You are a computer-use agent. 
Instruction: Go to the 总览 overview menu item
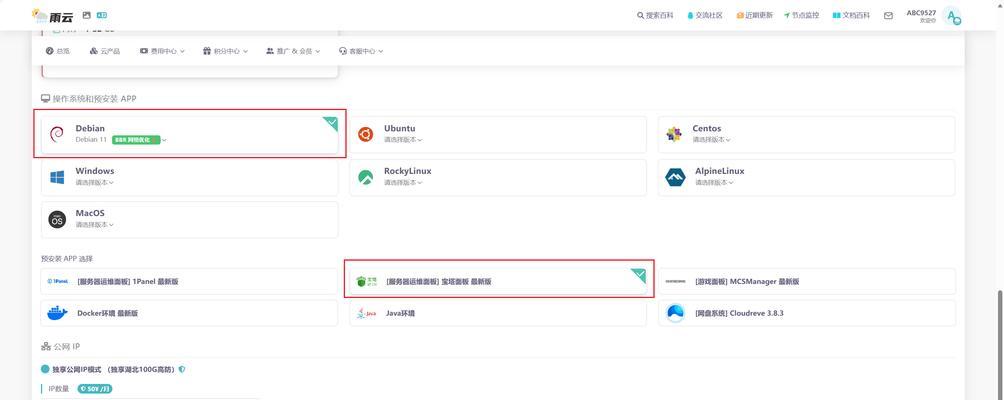click(58, 51)
